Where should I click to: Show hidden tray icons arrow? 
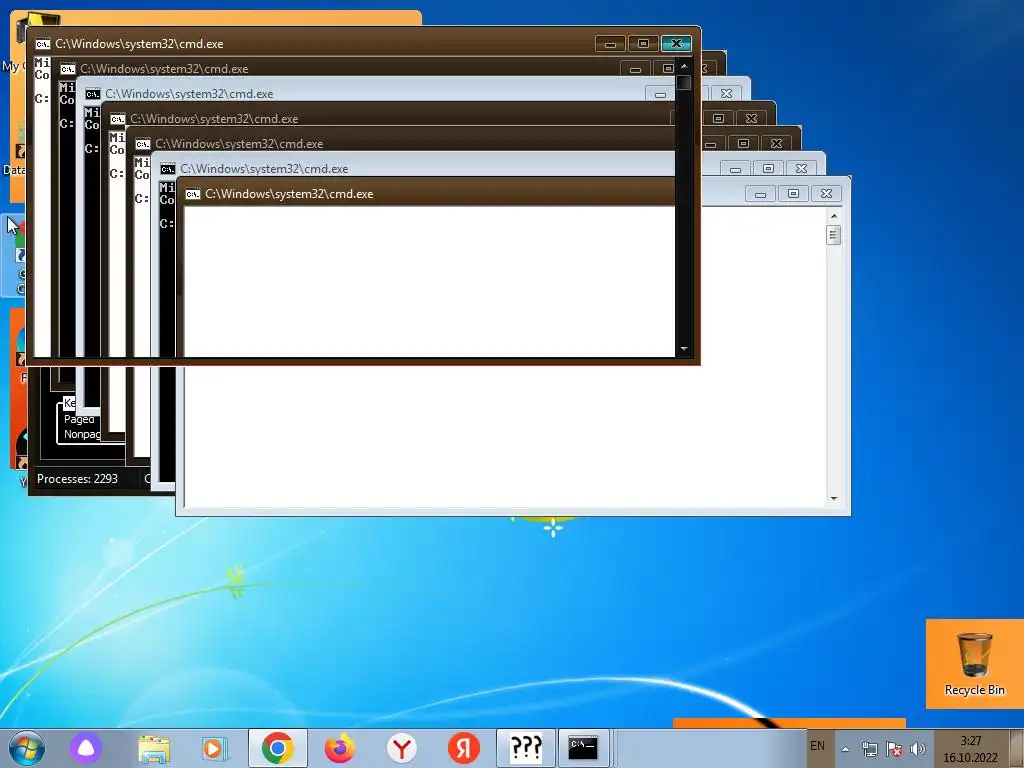[x=845, y=749]
